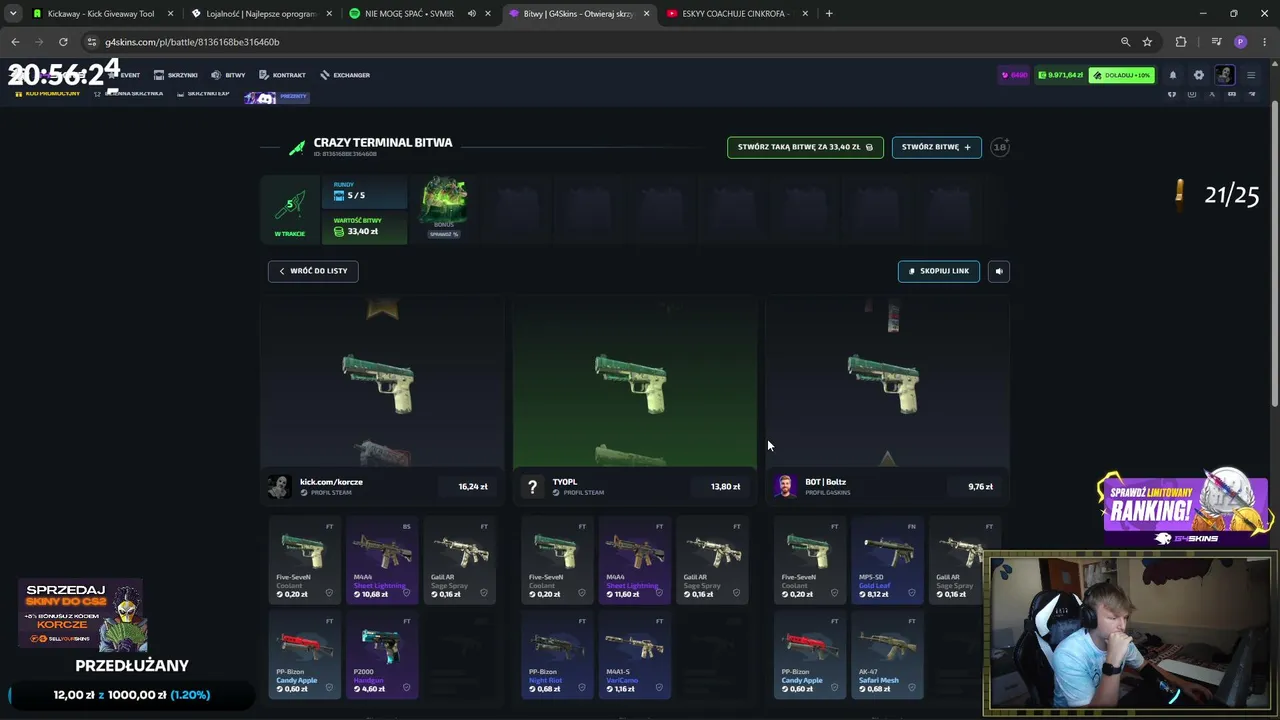The width and height of the screenshot is (1280, 720).
Task: Bookmark this page with the star icon
Action: (1147, 42)
